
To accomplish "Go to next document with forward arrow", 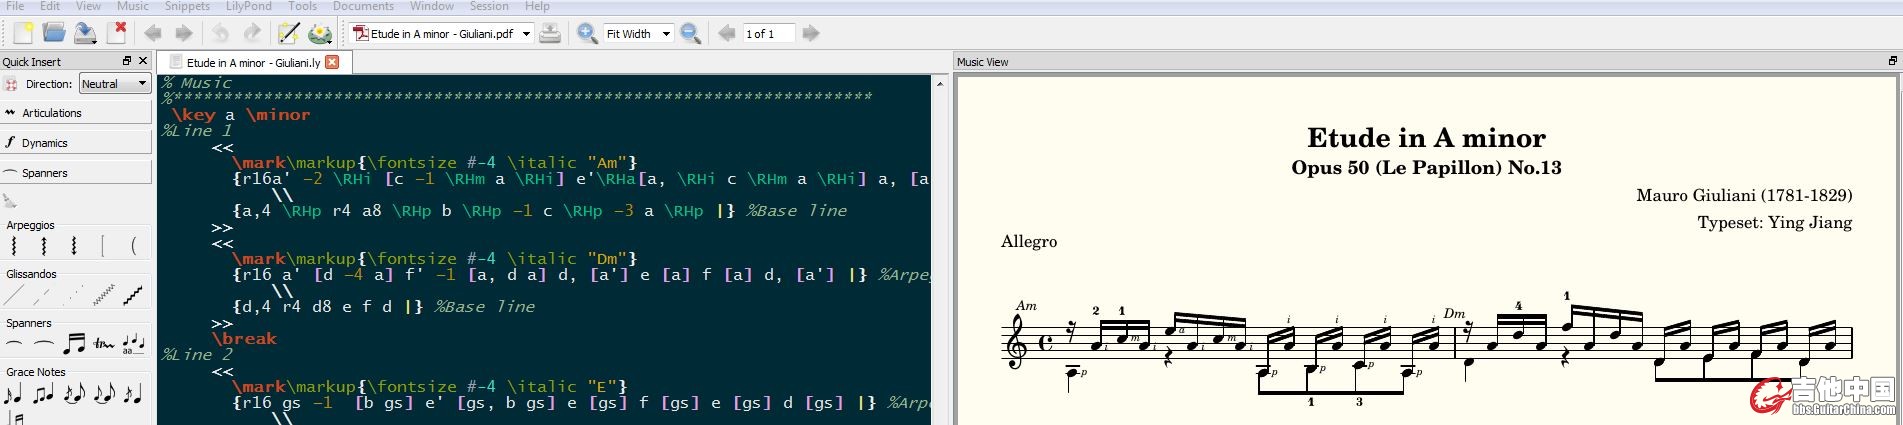I will (183, 33).
